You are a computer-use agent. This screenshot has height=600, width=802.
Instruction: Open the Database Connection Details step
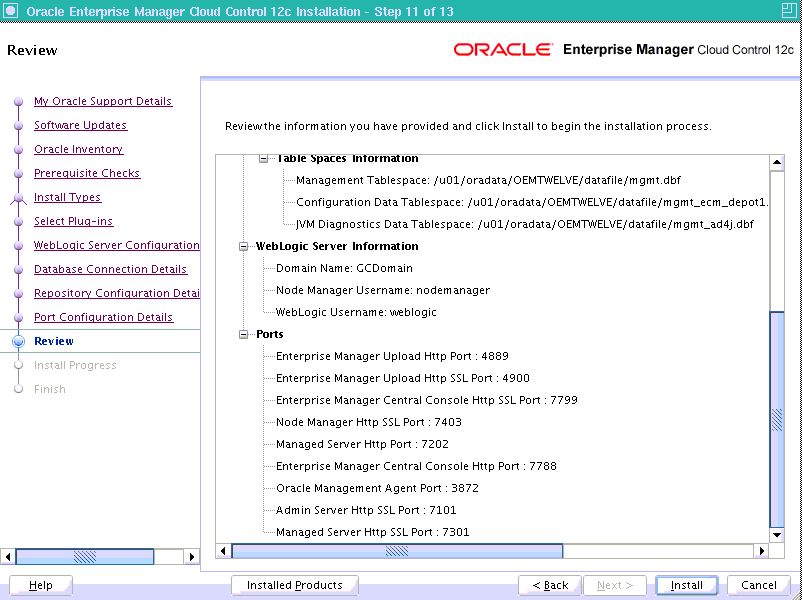[x=110, y=269]
